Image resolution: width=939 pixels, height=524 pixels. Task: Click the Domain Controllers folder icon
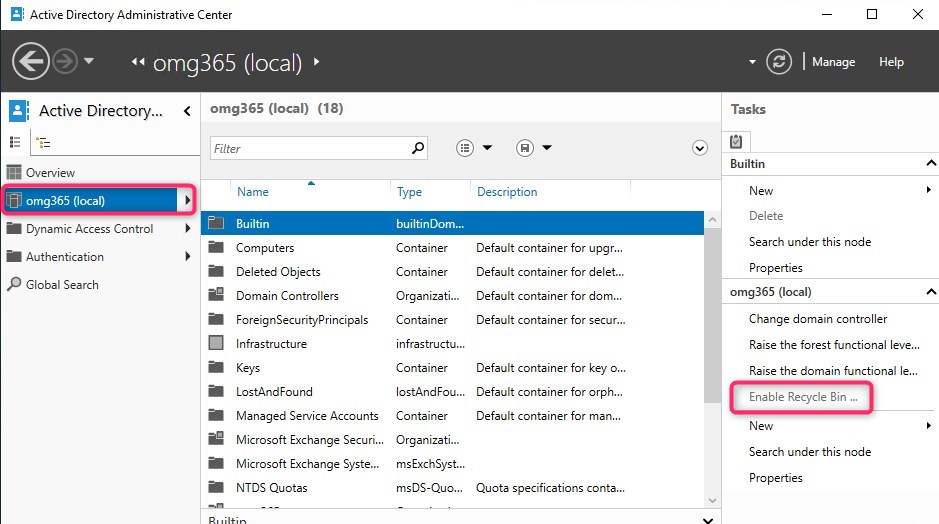pos(216,296)
